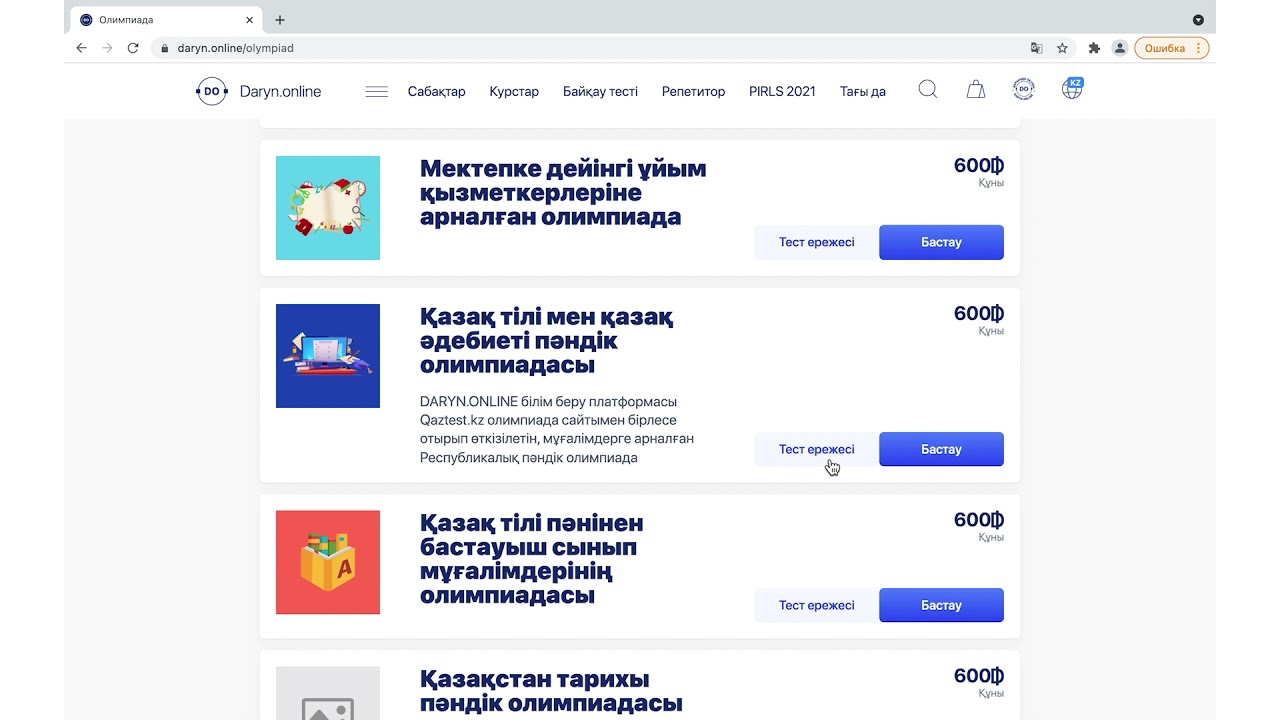Screen dimensions: 1280x720
Task: Reload the page with the refresh icon
Action: tap(133, 48)
